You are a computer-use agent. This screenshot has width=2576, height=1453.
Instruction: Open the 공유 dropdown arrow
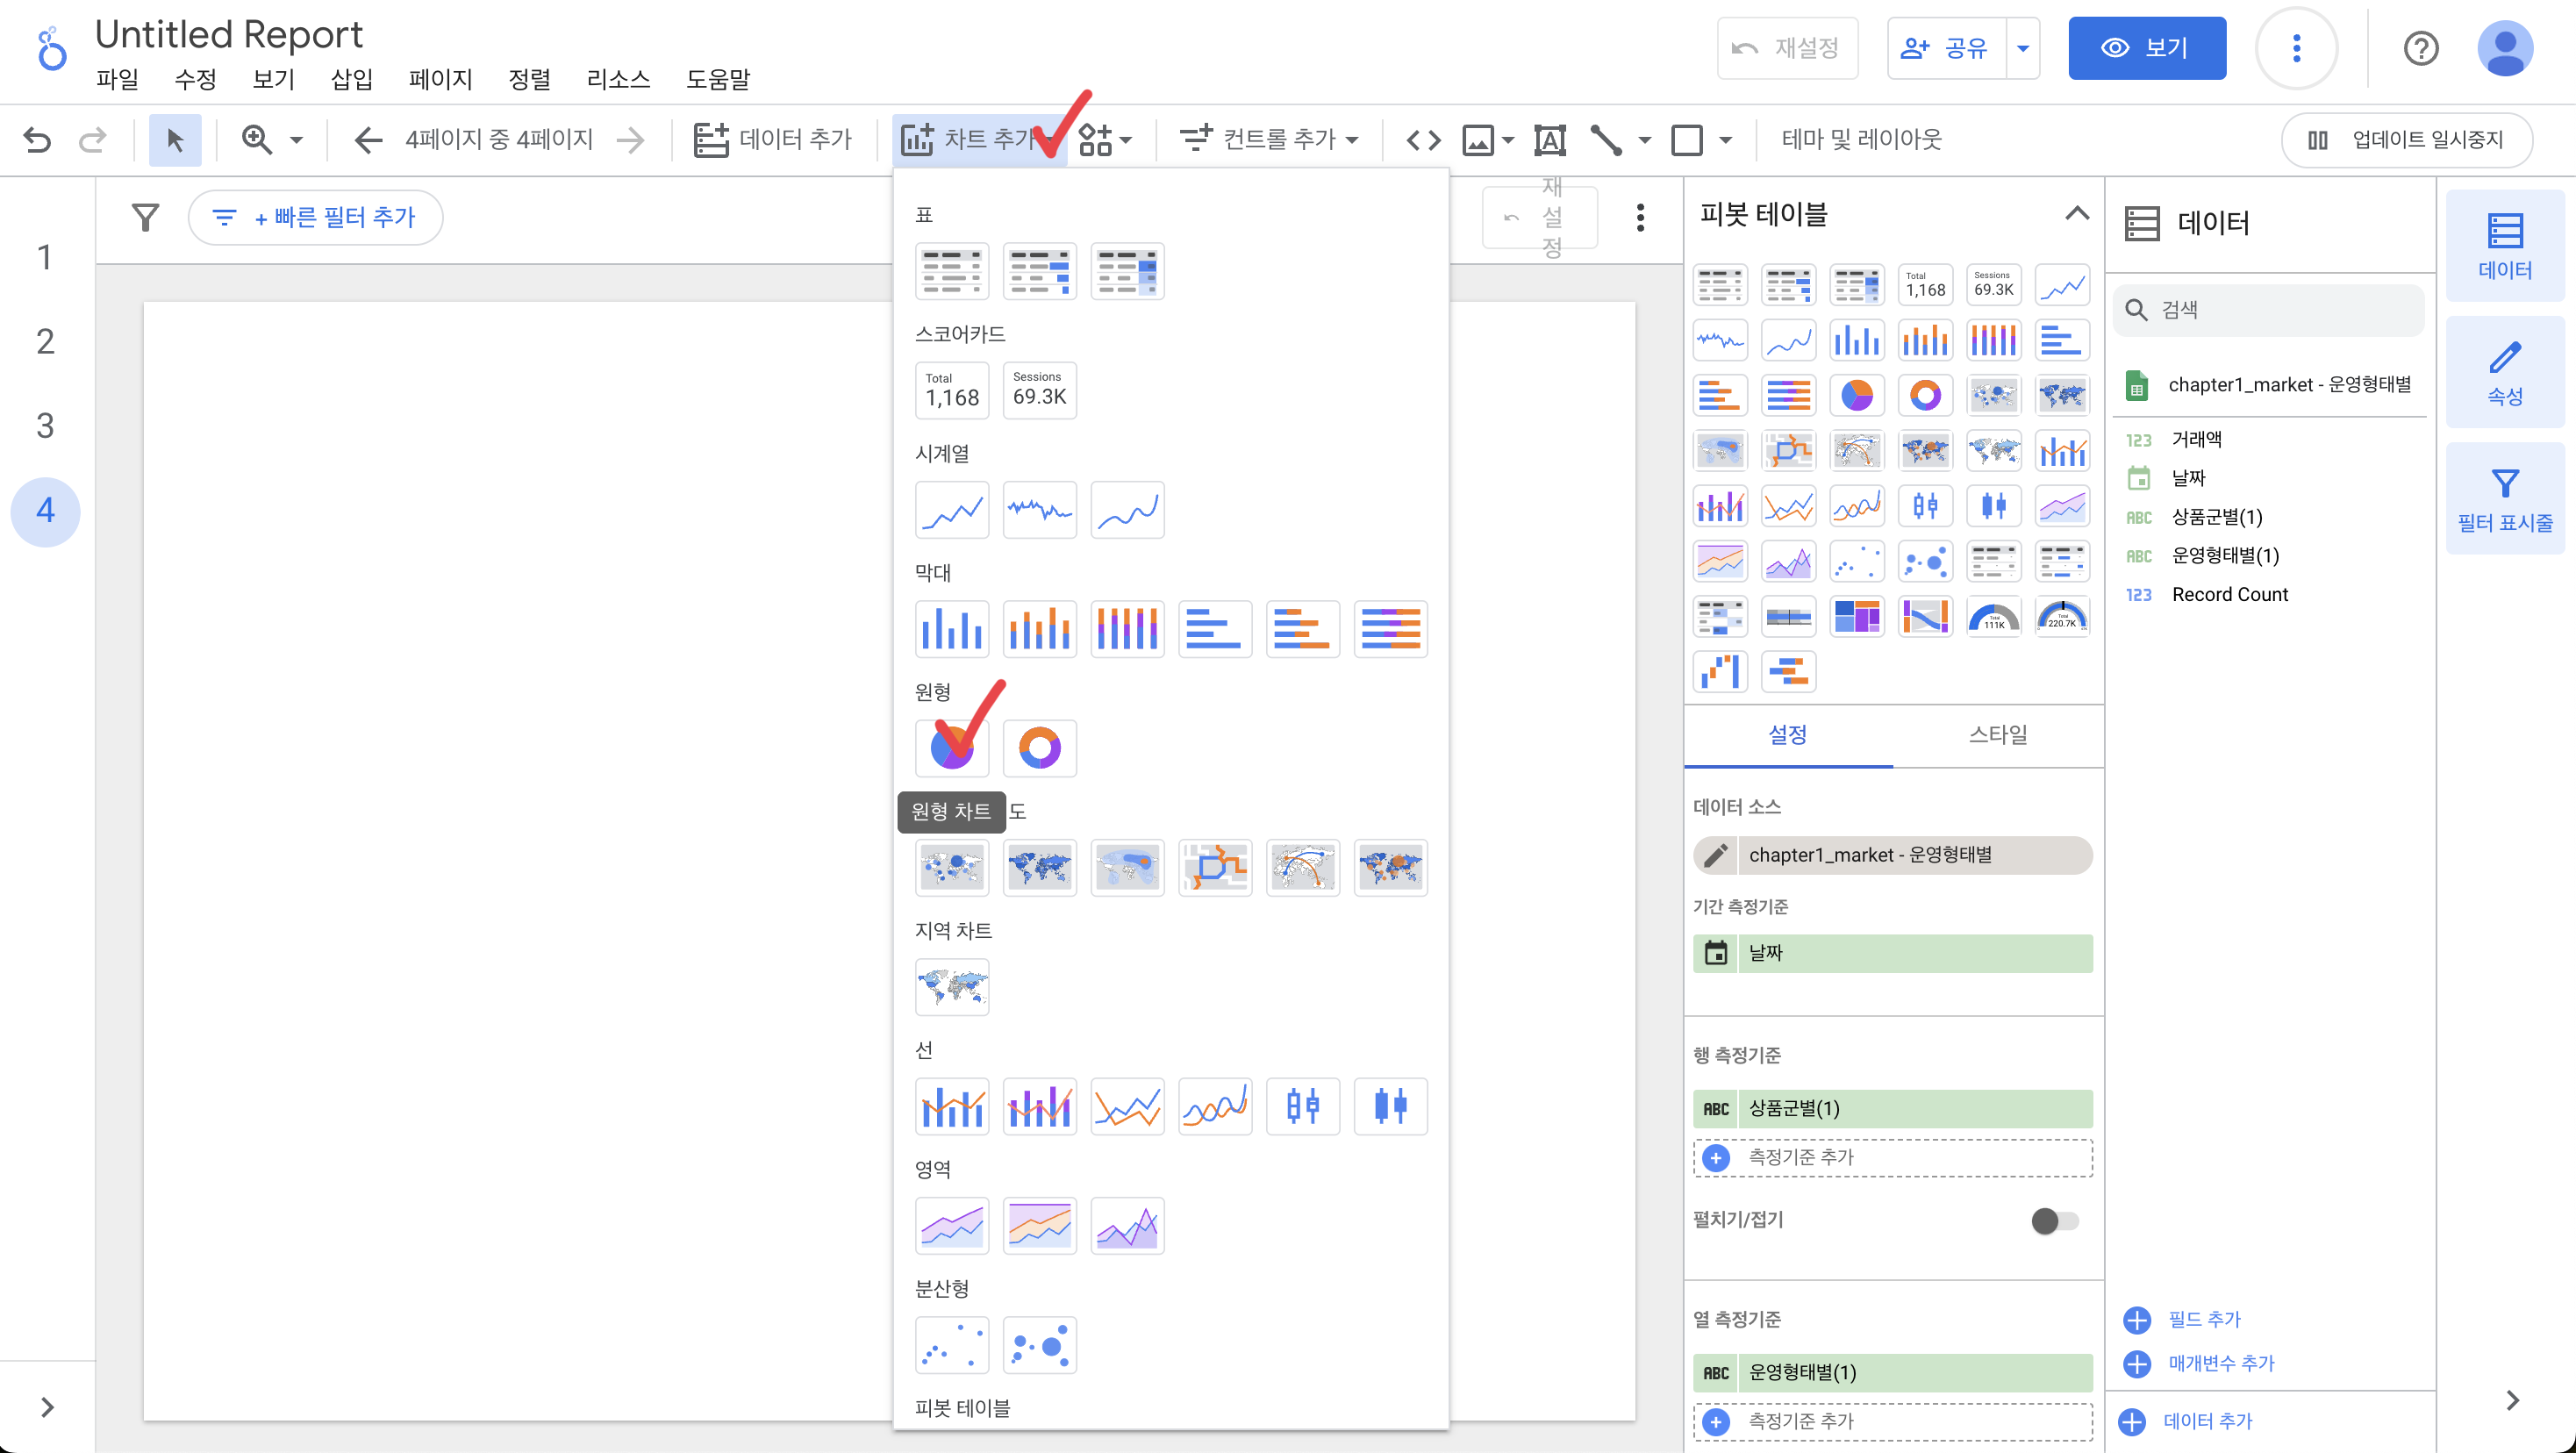(x=2022, y=48)
